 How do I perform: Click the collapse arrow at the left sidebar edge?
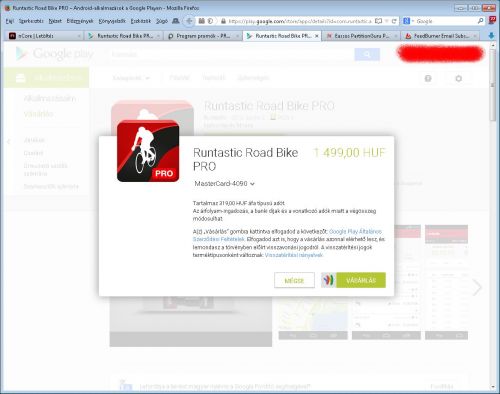[9, 142]
